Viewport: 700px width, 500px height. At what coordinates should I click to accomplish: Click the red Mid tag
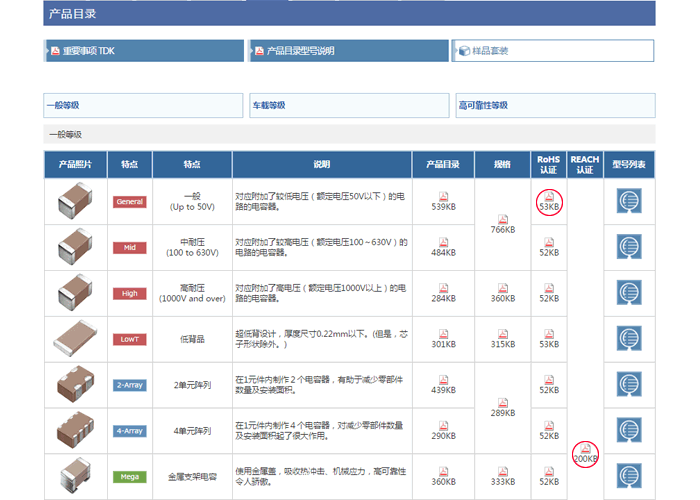(129, 248)
